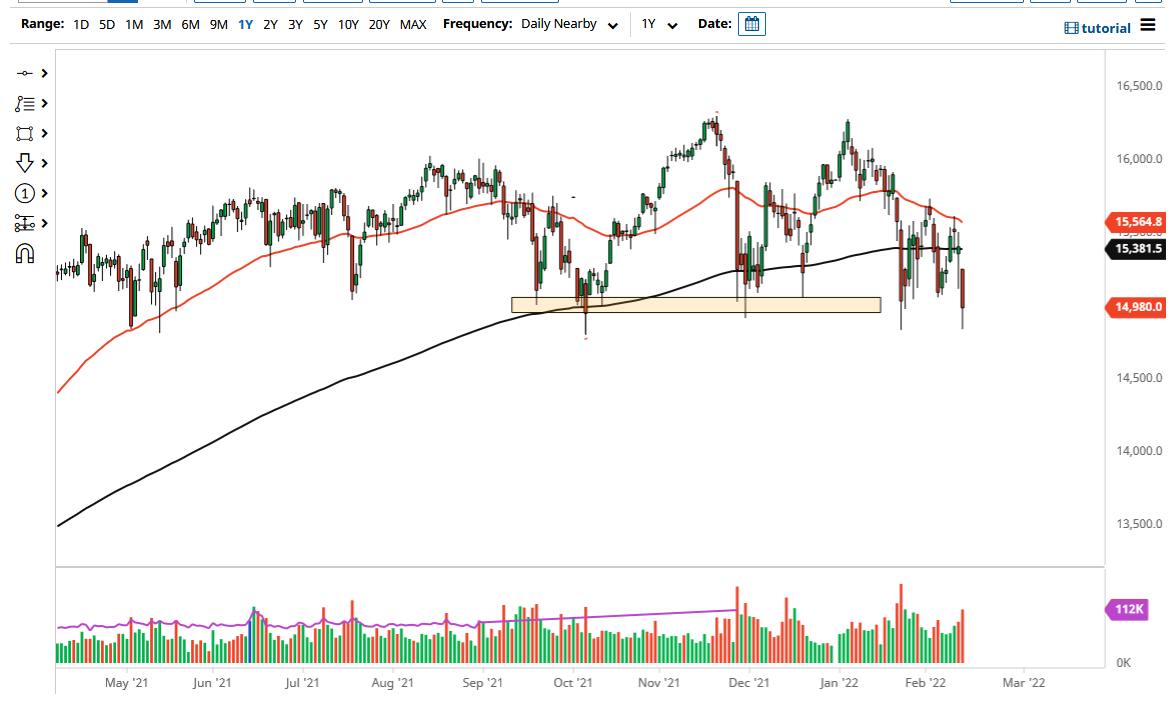Activate the MAX range setting
Viewport: 1173px width, 711px height.
pos(413,24)
